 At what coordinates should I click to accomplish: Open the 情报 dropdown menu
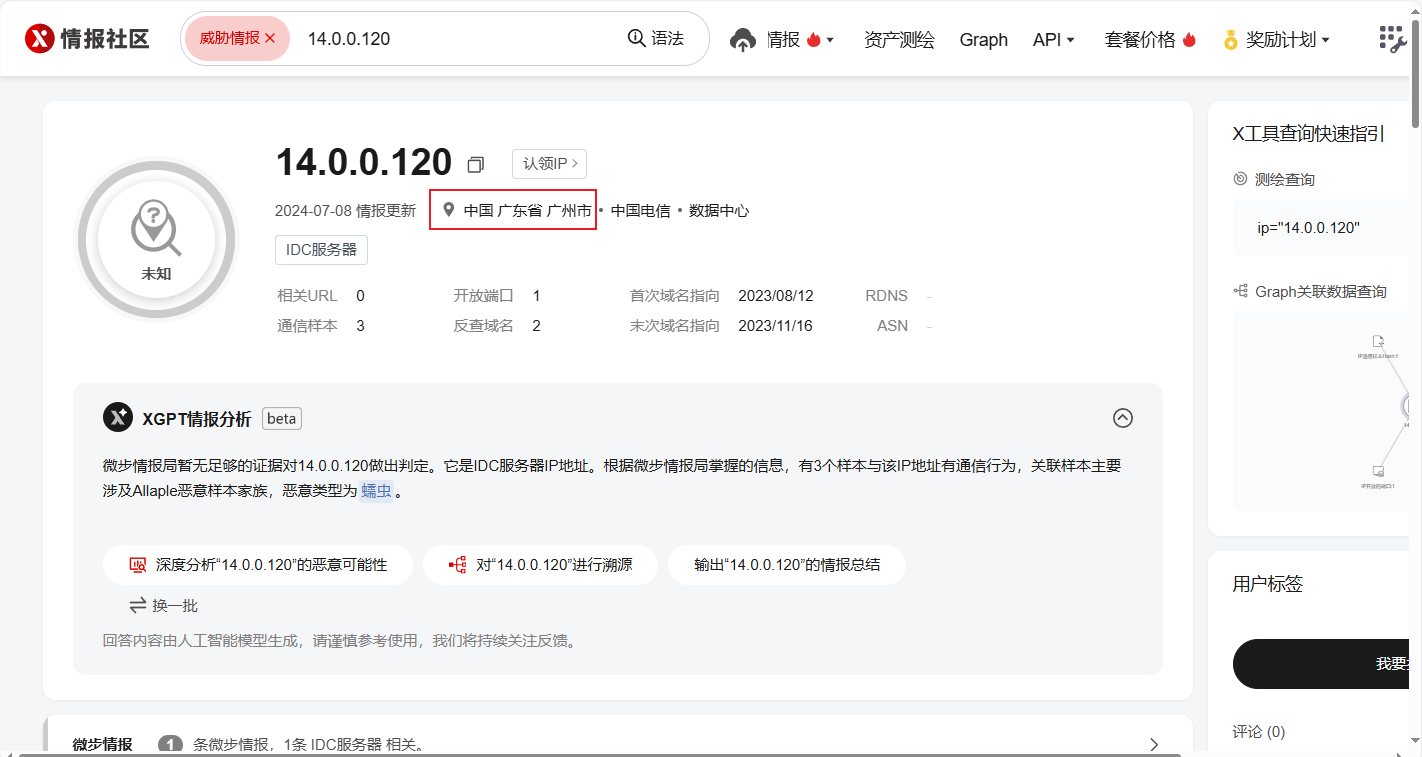click(800, 40)
